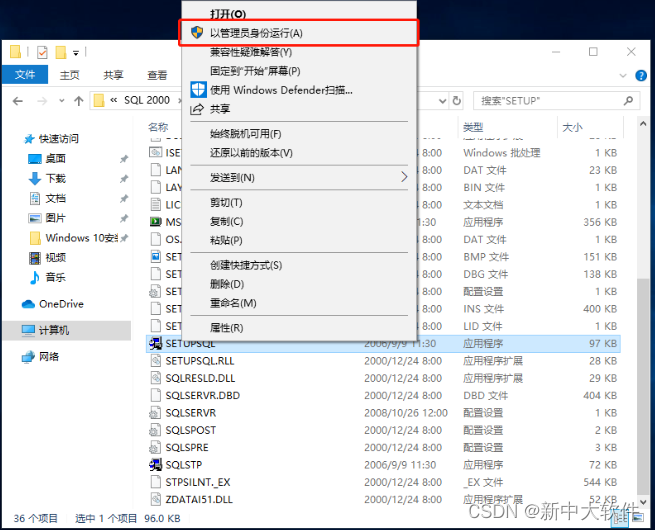Sort by the Size column header
Screen dimensions: 655x530
click(x=572, y=127)
